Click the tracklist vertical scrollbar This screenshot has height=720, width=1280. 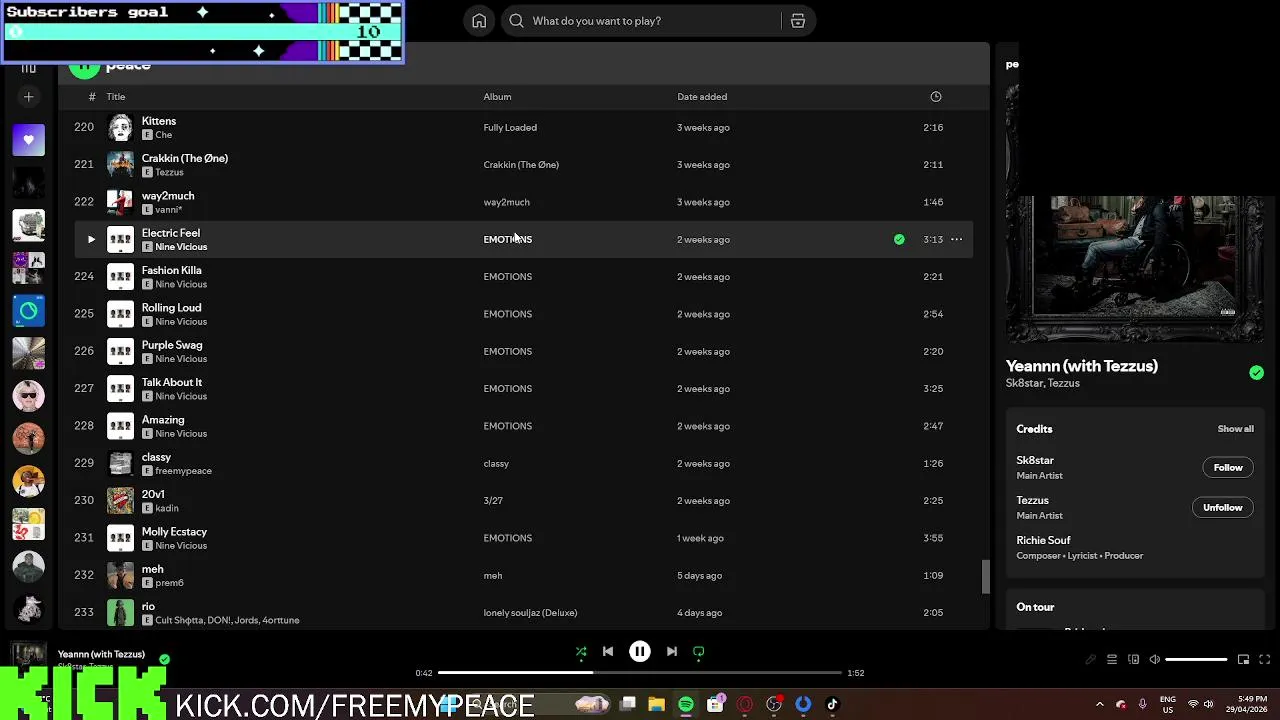(985, 576)
